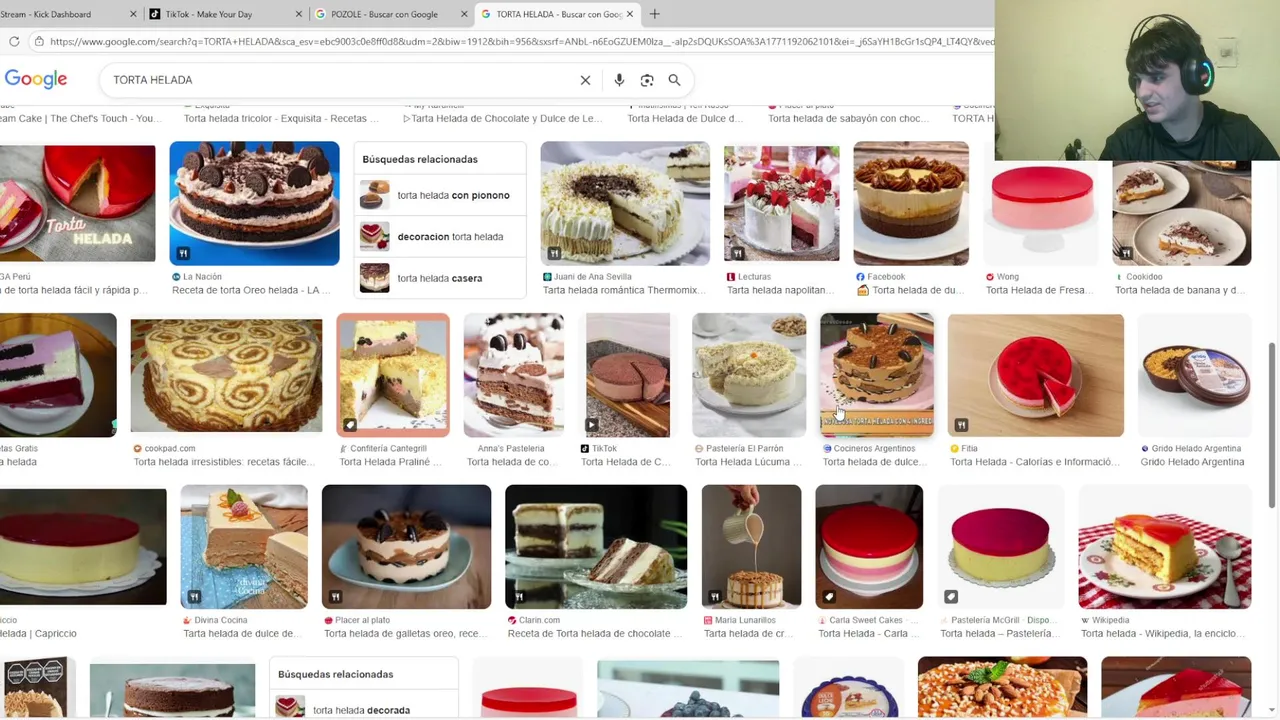Open a new browser tab with plus icon
This screenshot has width=1280, height=720.
click(654, 14)
